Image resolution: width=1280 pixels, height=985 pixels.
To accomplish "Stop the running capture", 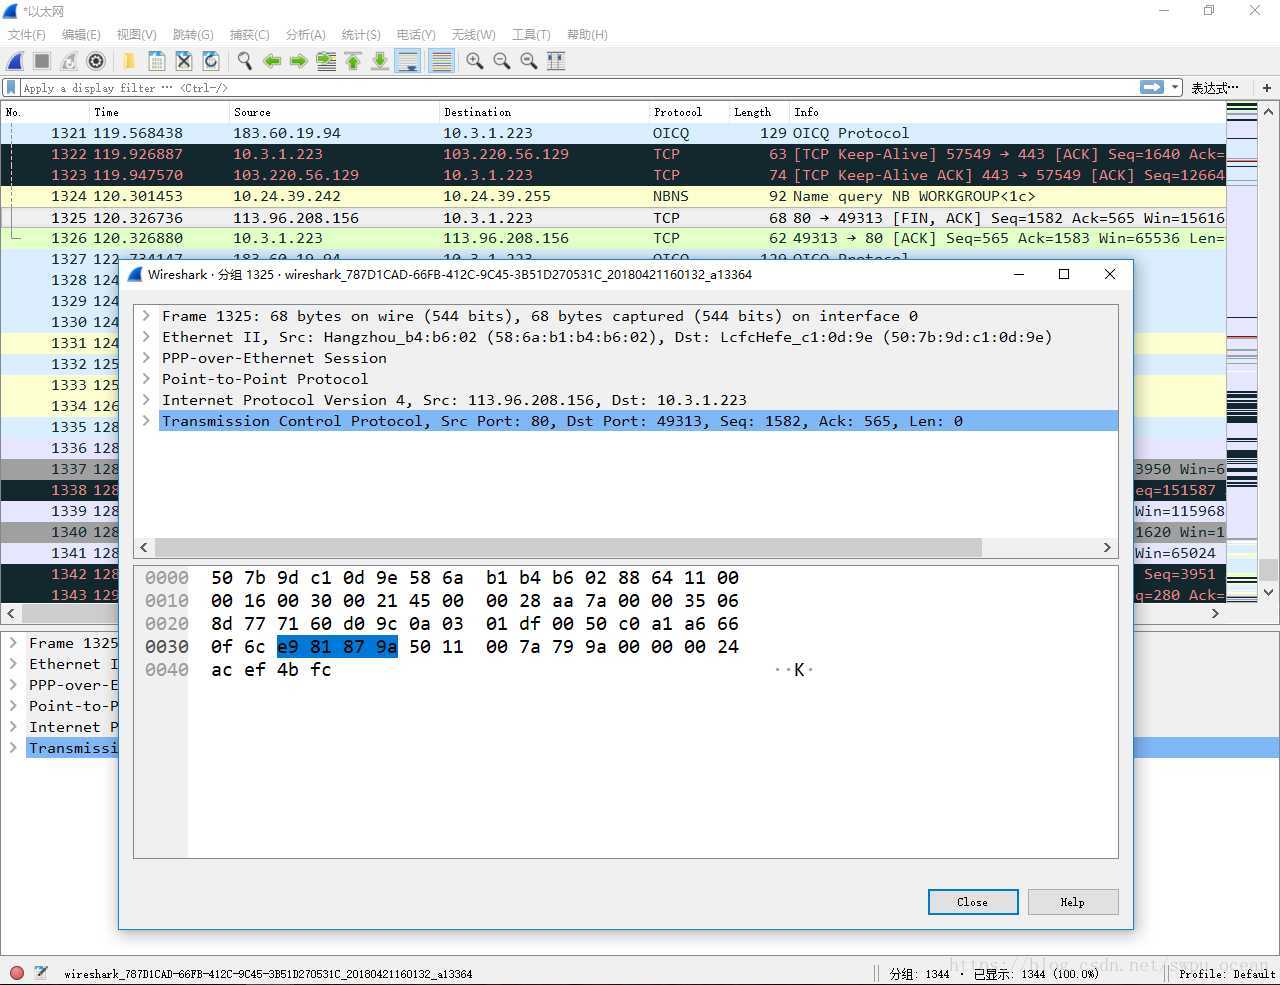I will [x=42, y=61].
